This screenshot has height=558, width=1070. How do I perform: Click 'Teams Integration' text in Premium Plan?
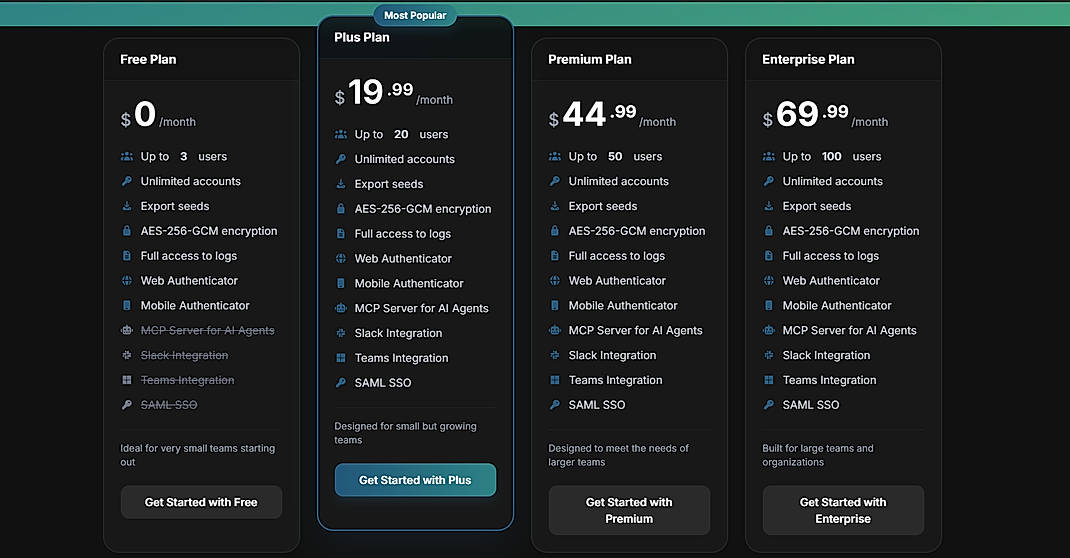616,380
